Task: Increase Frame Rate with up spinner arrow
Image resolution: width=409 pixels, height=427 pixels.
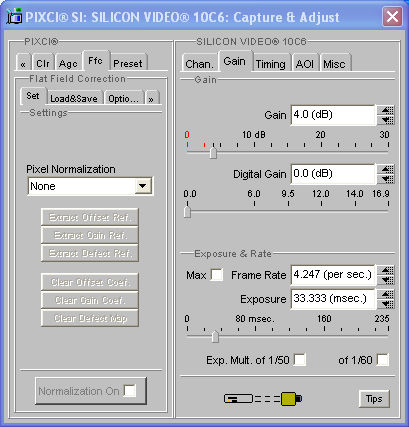Action: pyautogui.click(x=386, y=270)
